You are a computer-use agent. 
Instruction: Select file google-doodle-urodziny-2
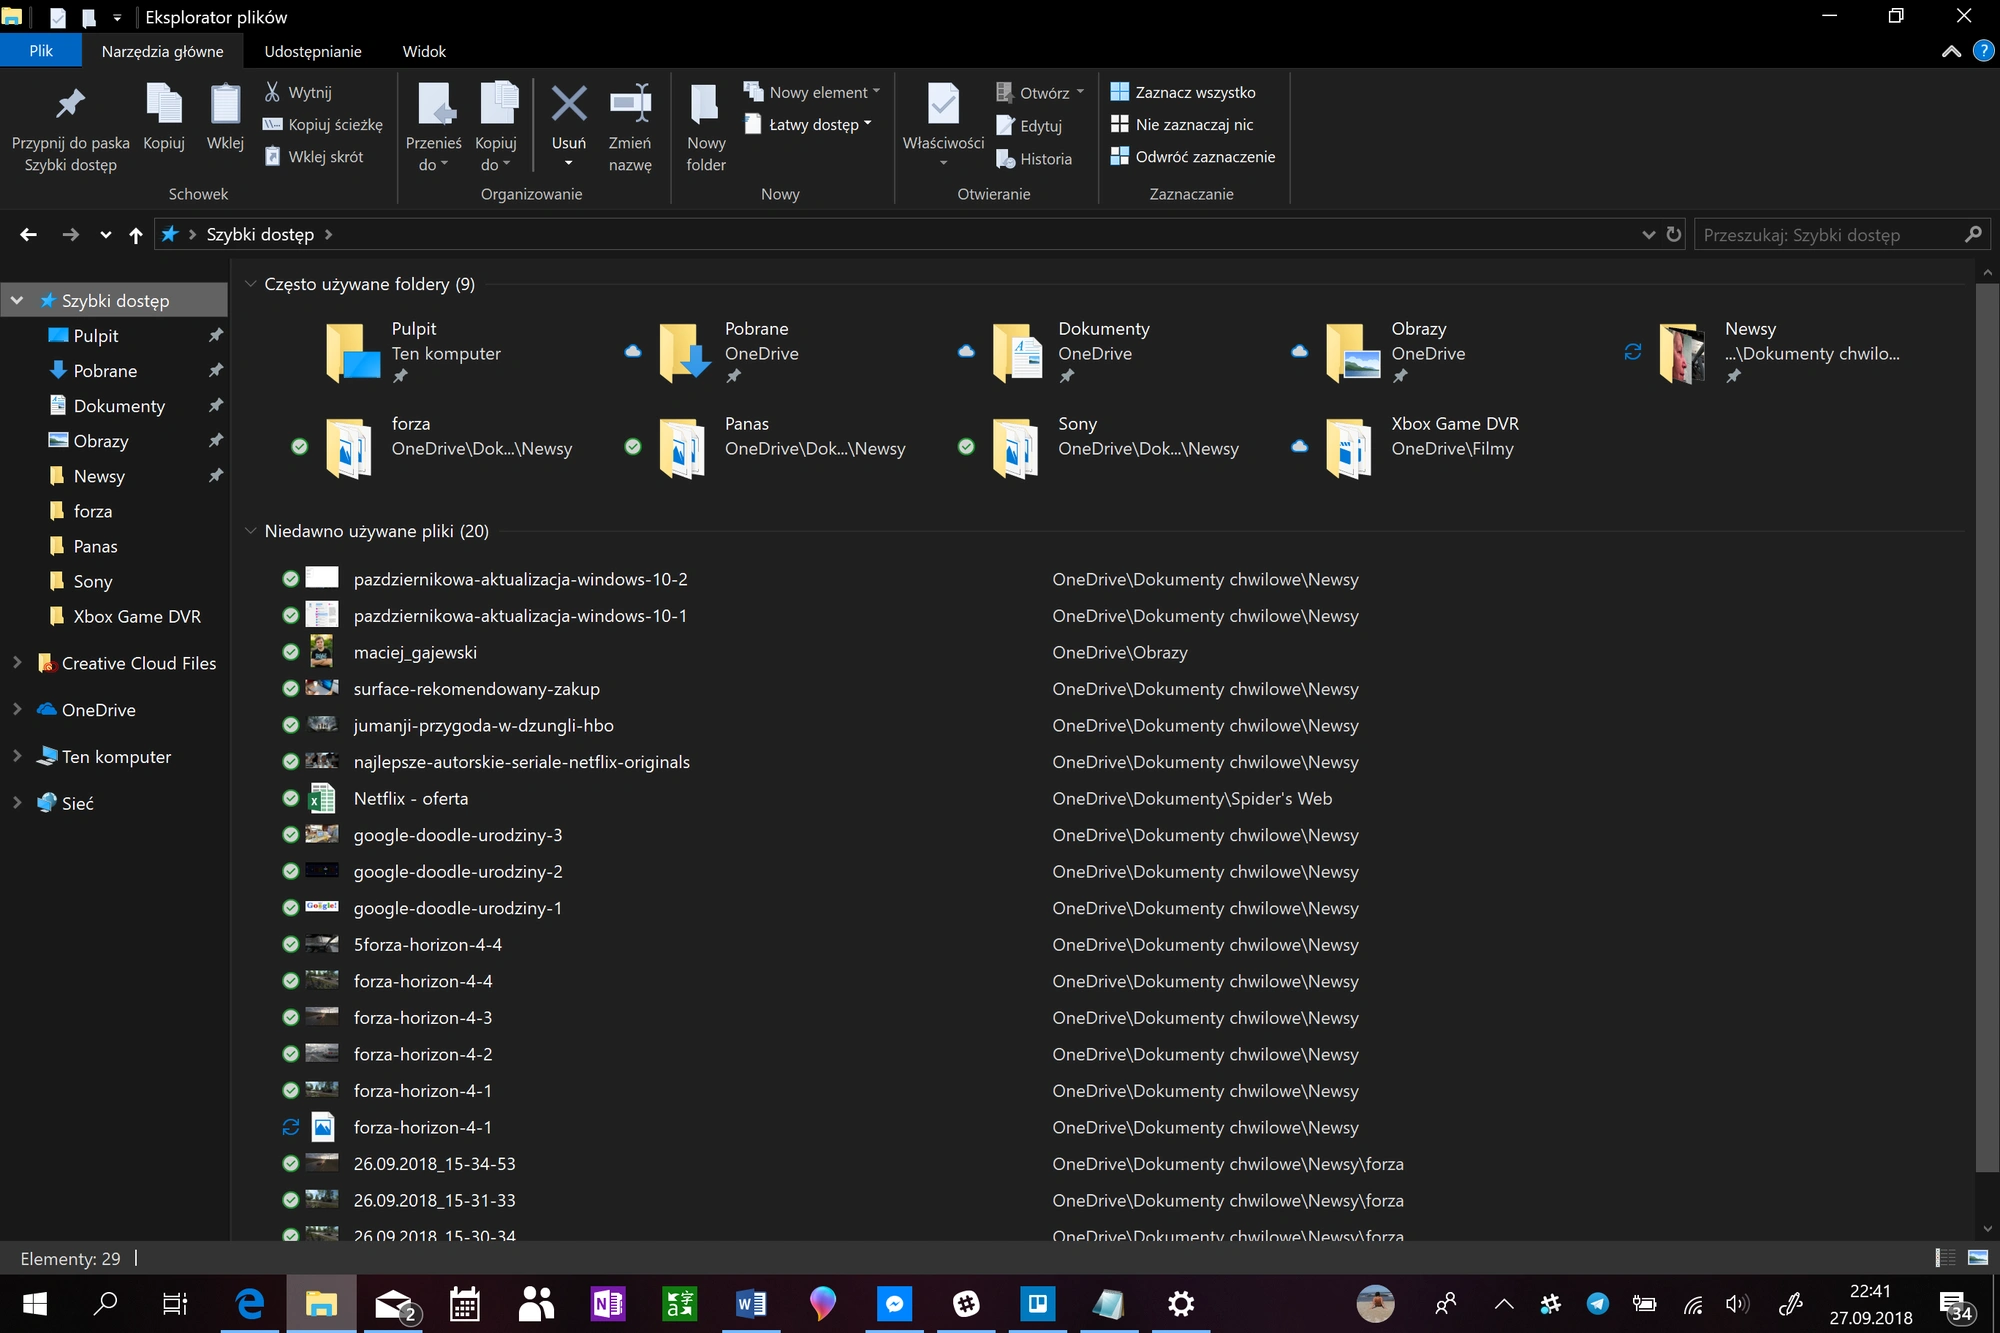458,871
